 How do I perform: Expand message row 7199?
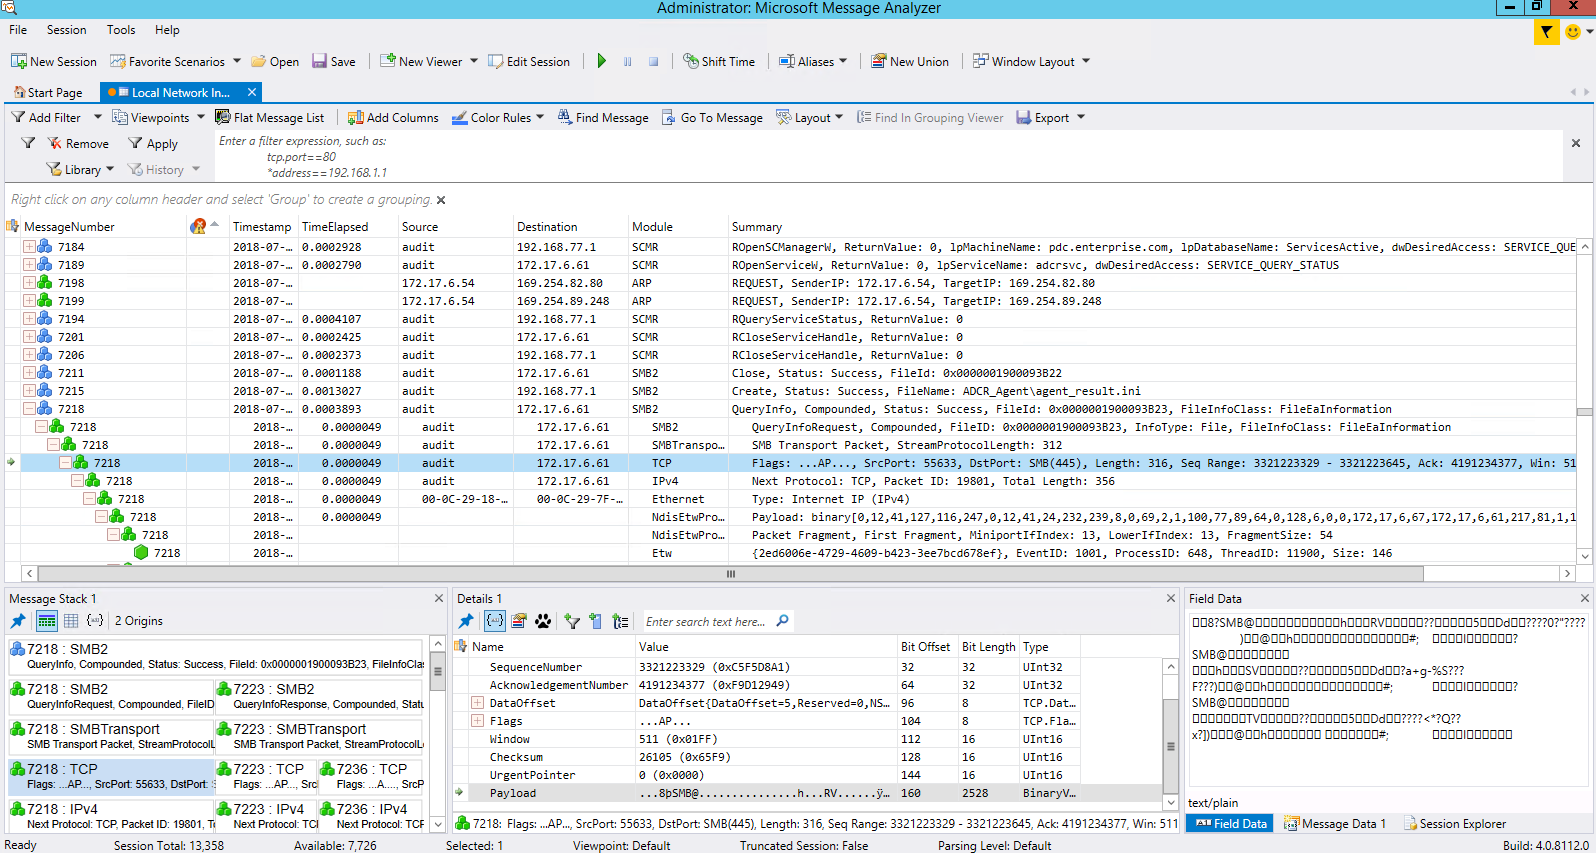(x=29, y=301)
